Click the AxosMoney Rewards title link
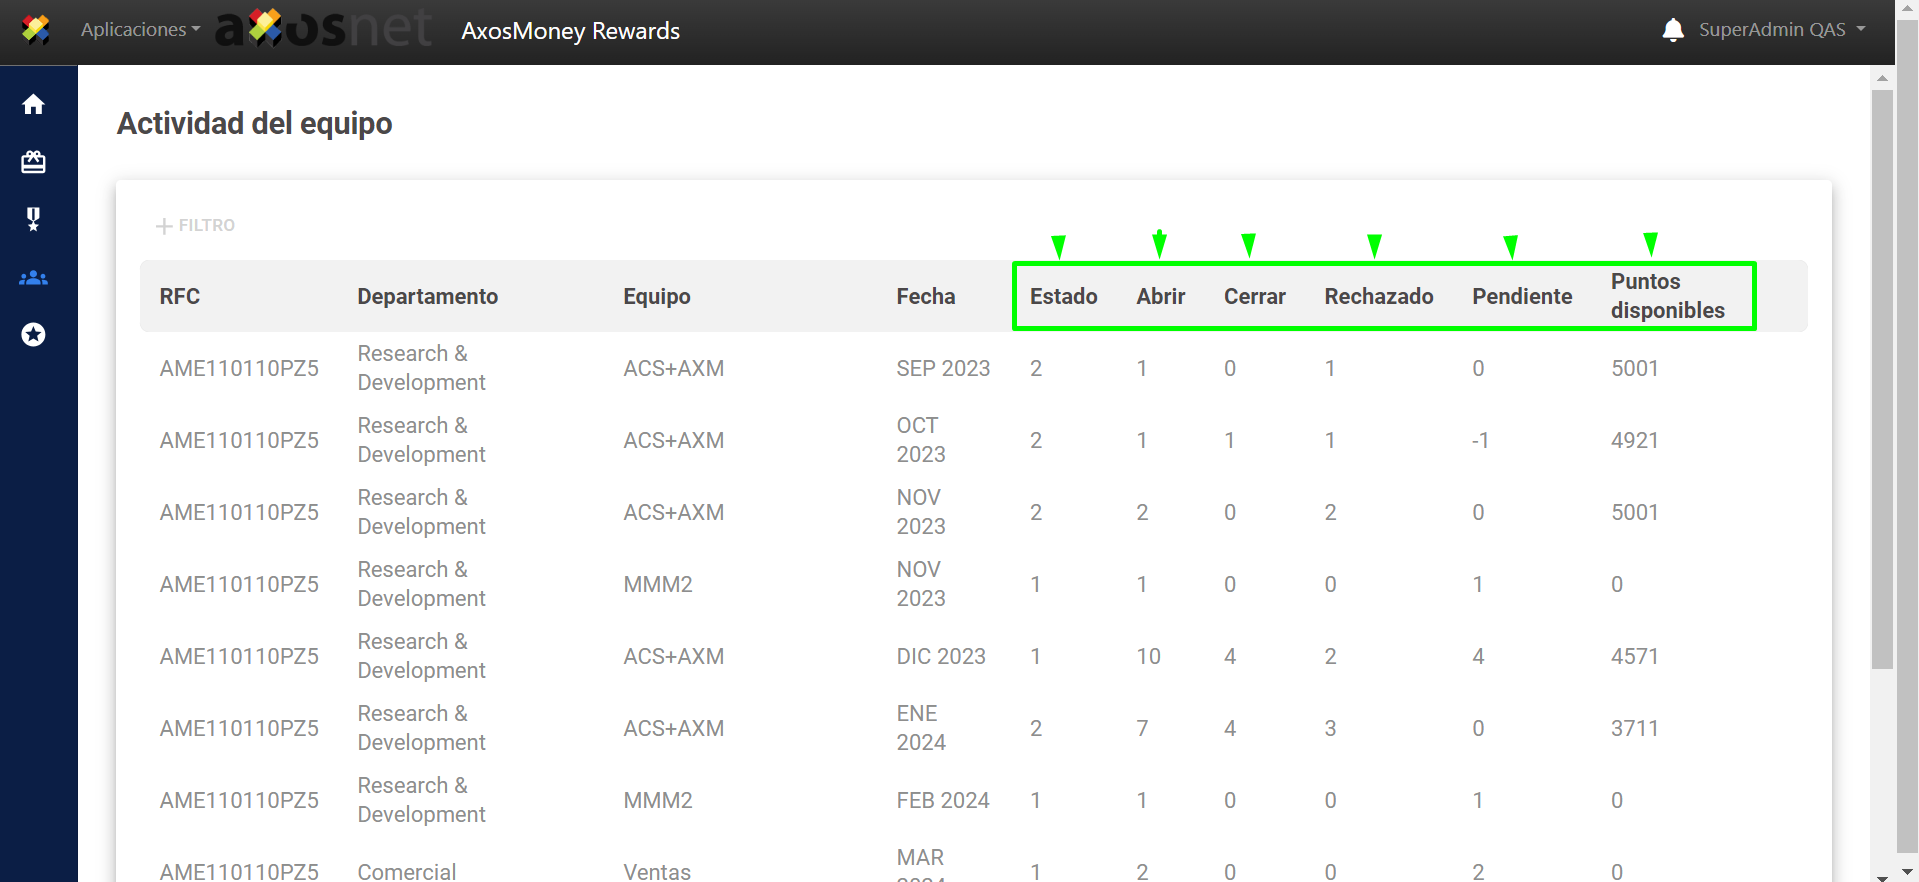The image size is (1919, 882). click(x=570, y=31)
